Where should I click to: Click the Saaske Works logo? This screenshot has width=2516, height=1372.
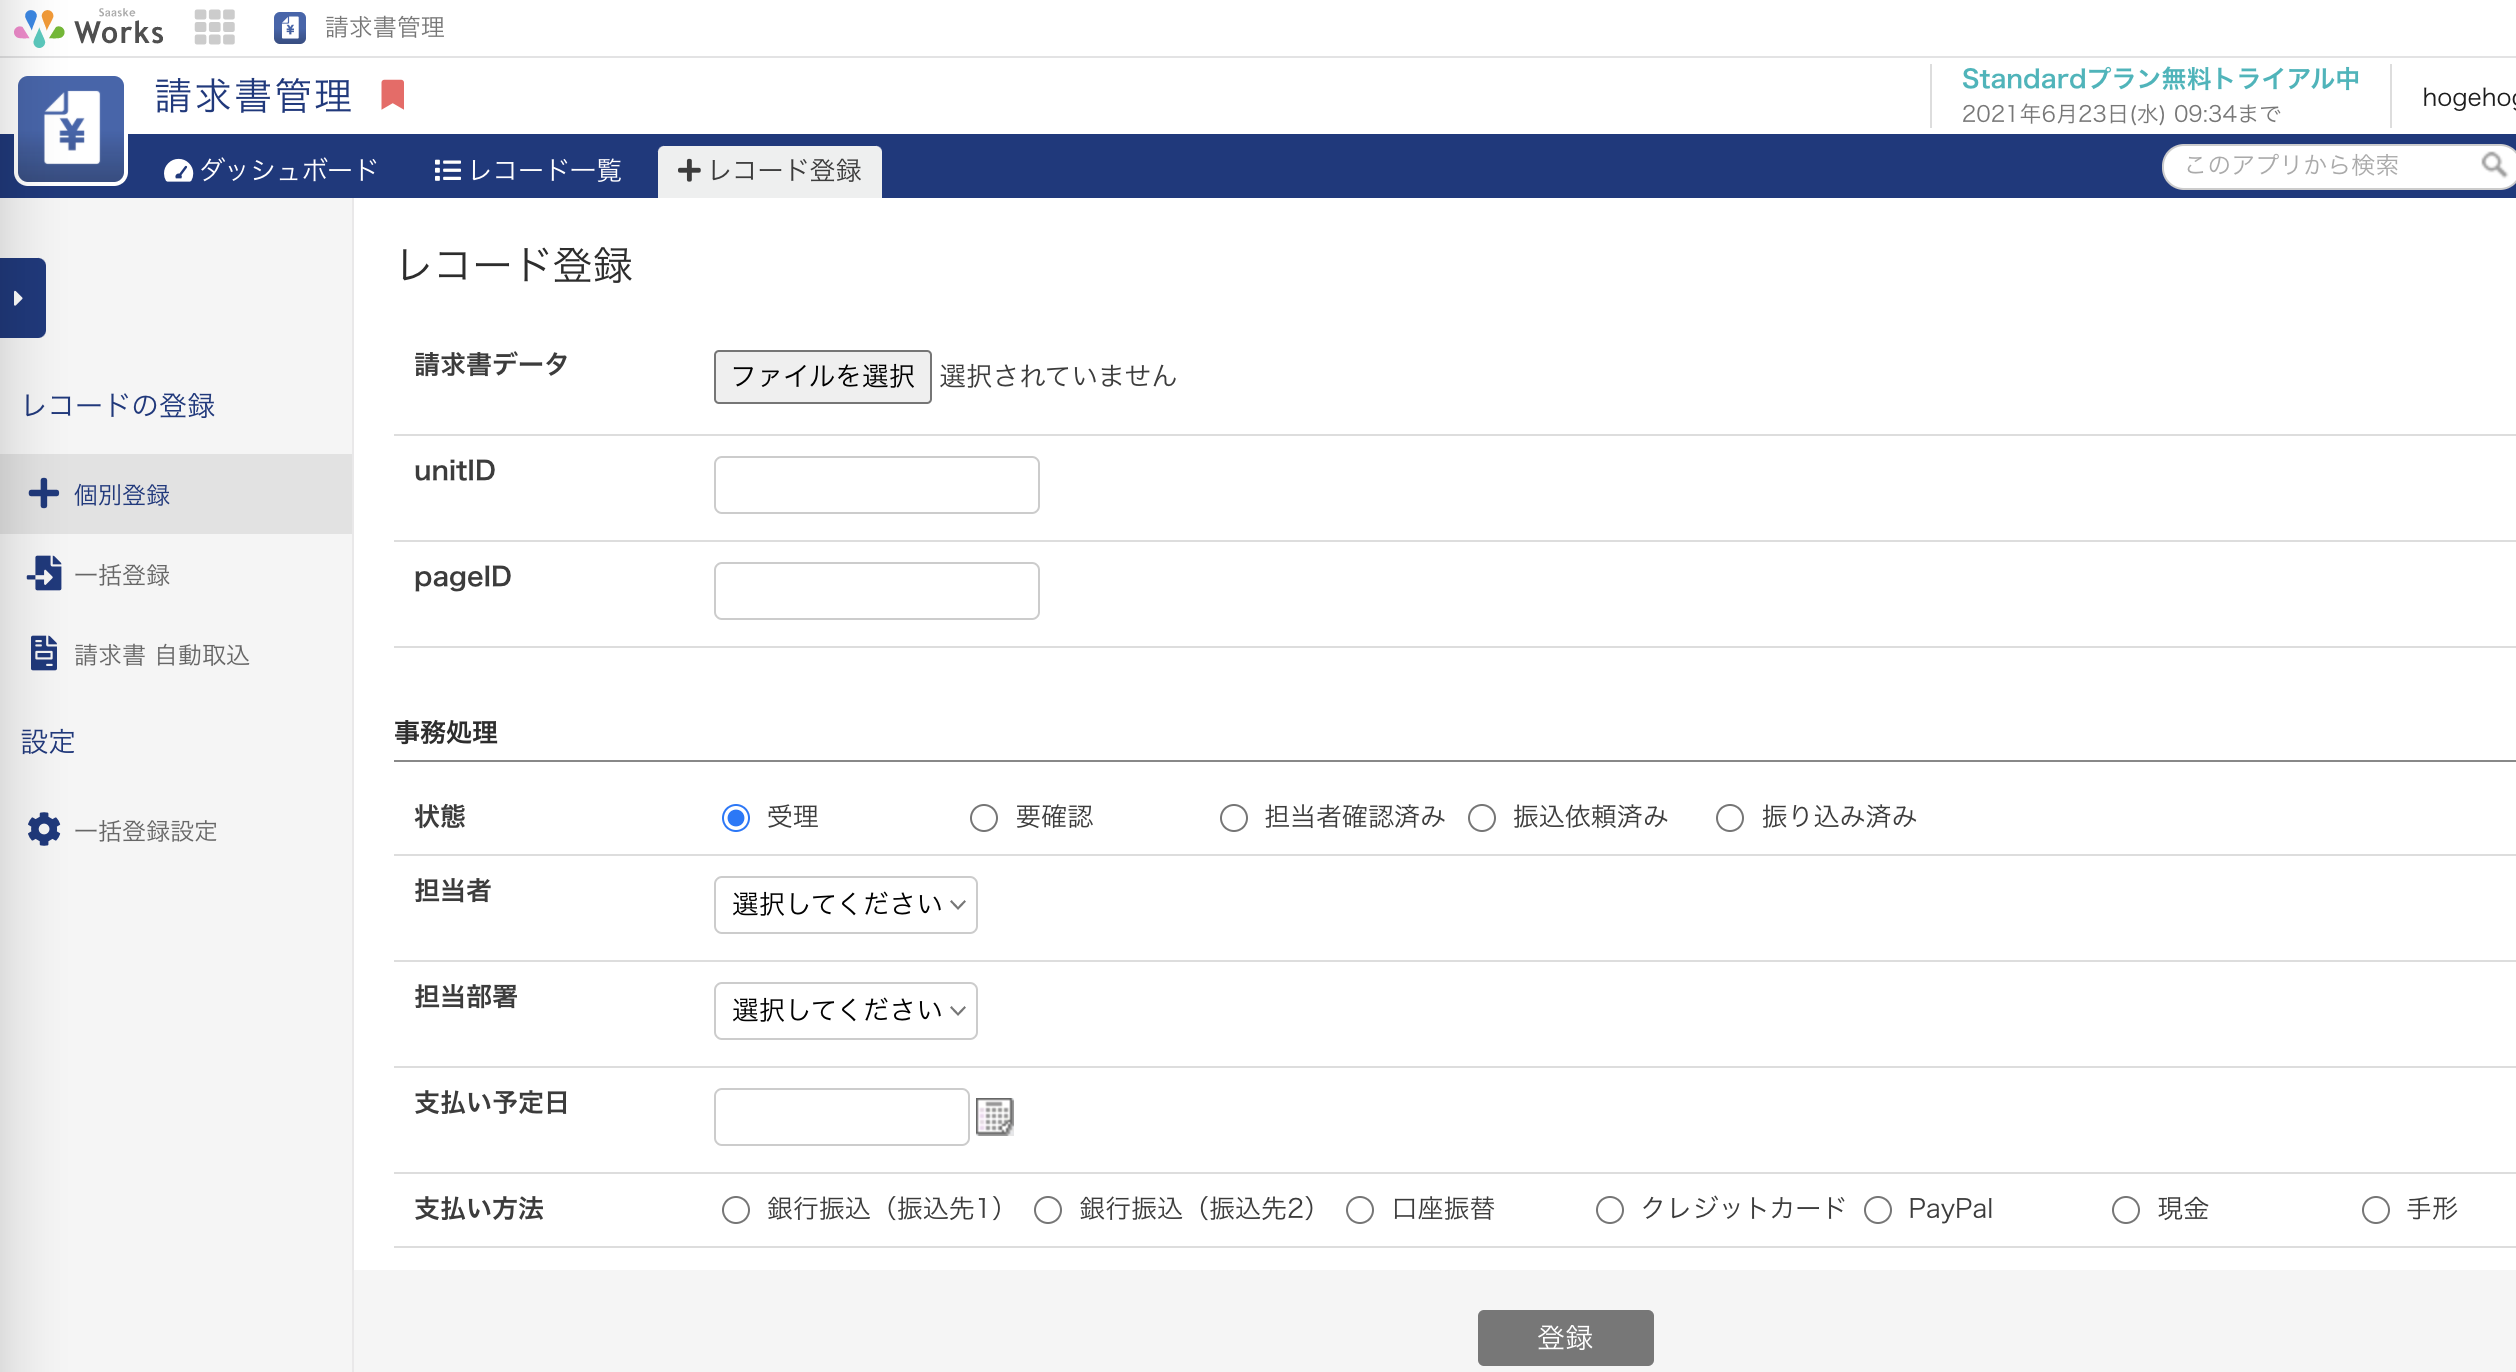click(x=88, y=27)
